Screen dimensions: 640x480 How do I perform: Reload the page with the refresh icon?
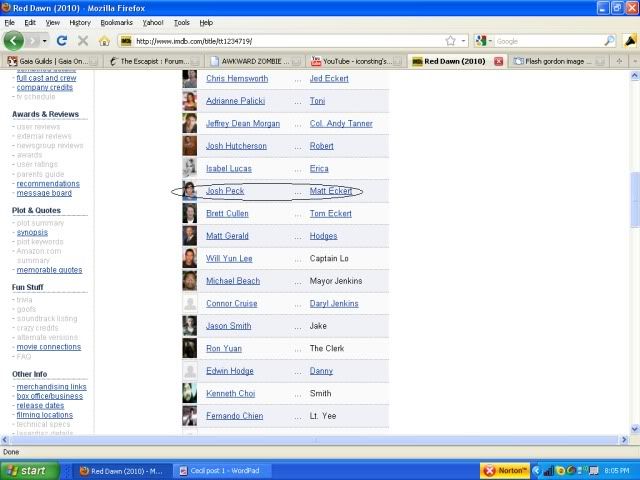[x=62, y=41]
